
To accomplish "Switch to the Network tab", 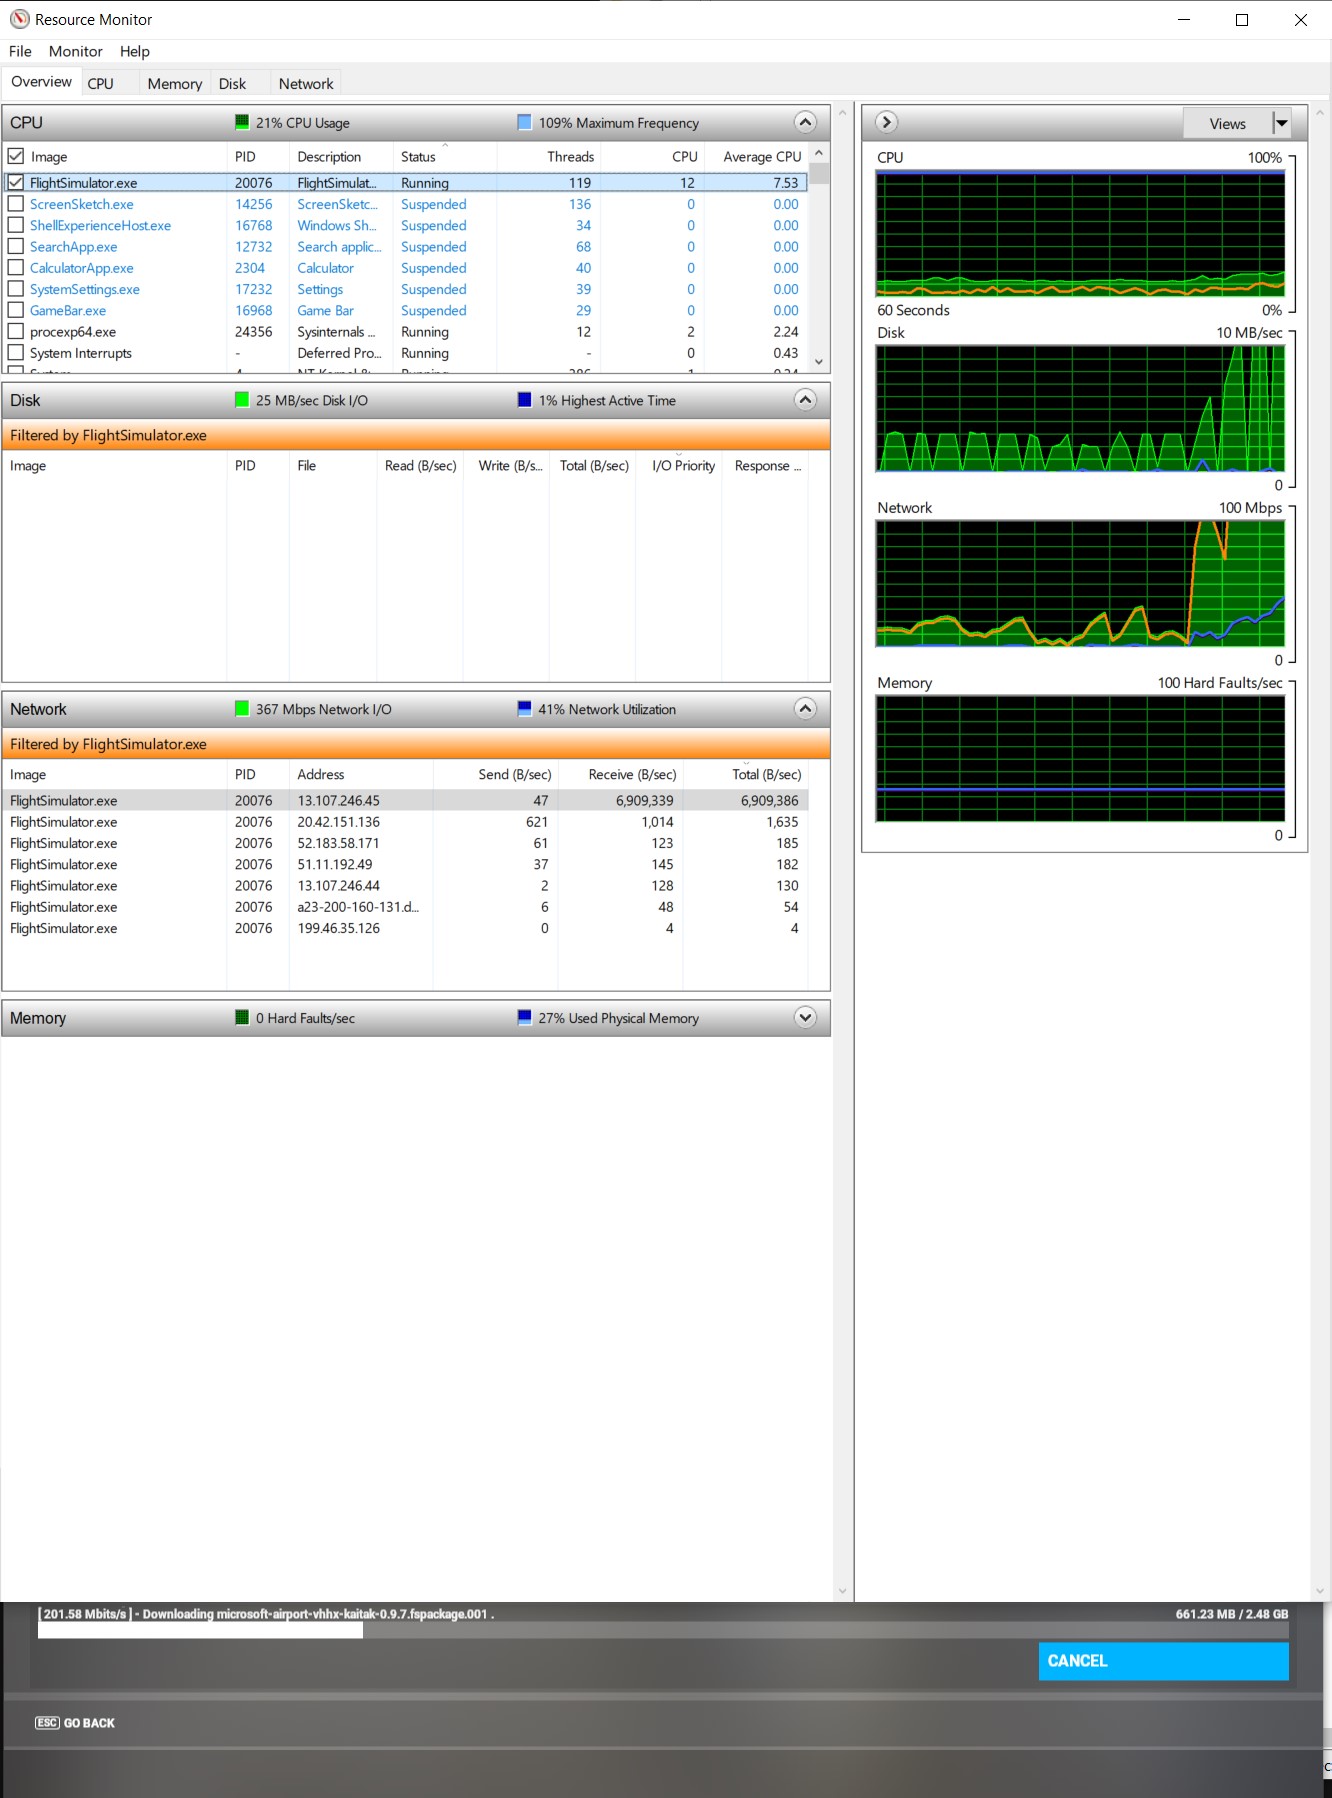I will coord(306,83).
